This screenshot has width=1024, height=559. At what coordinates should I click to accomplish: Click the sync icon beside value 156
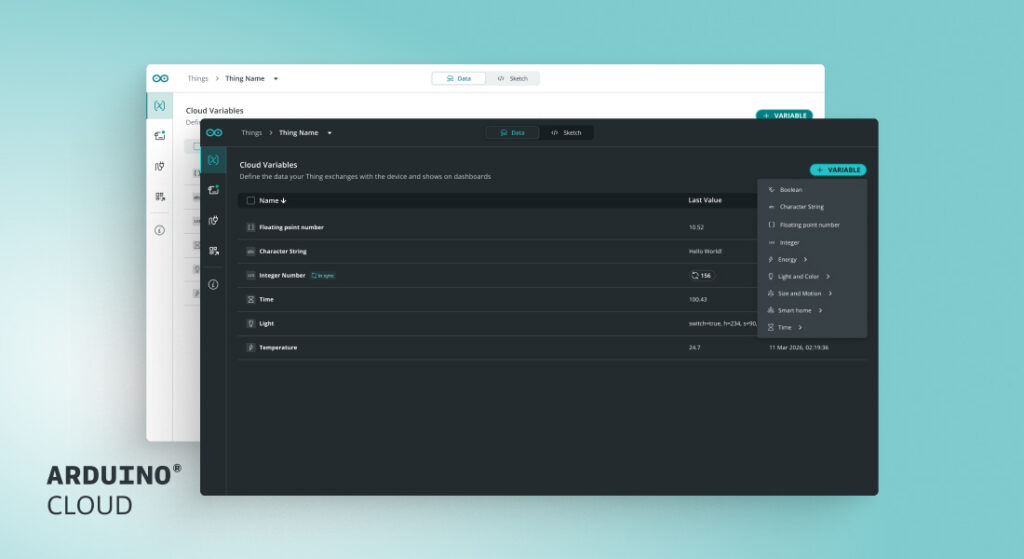click(695, 275)
